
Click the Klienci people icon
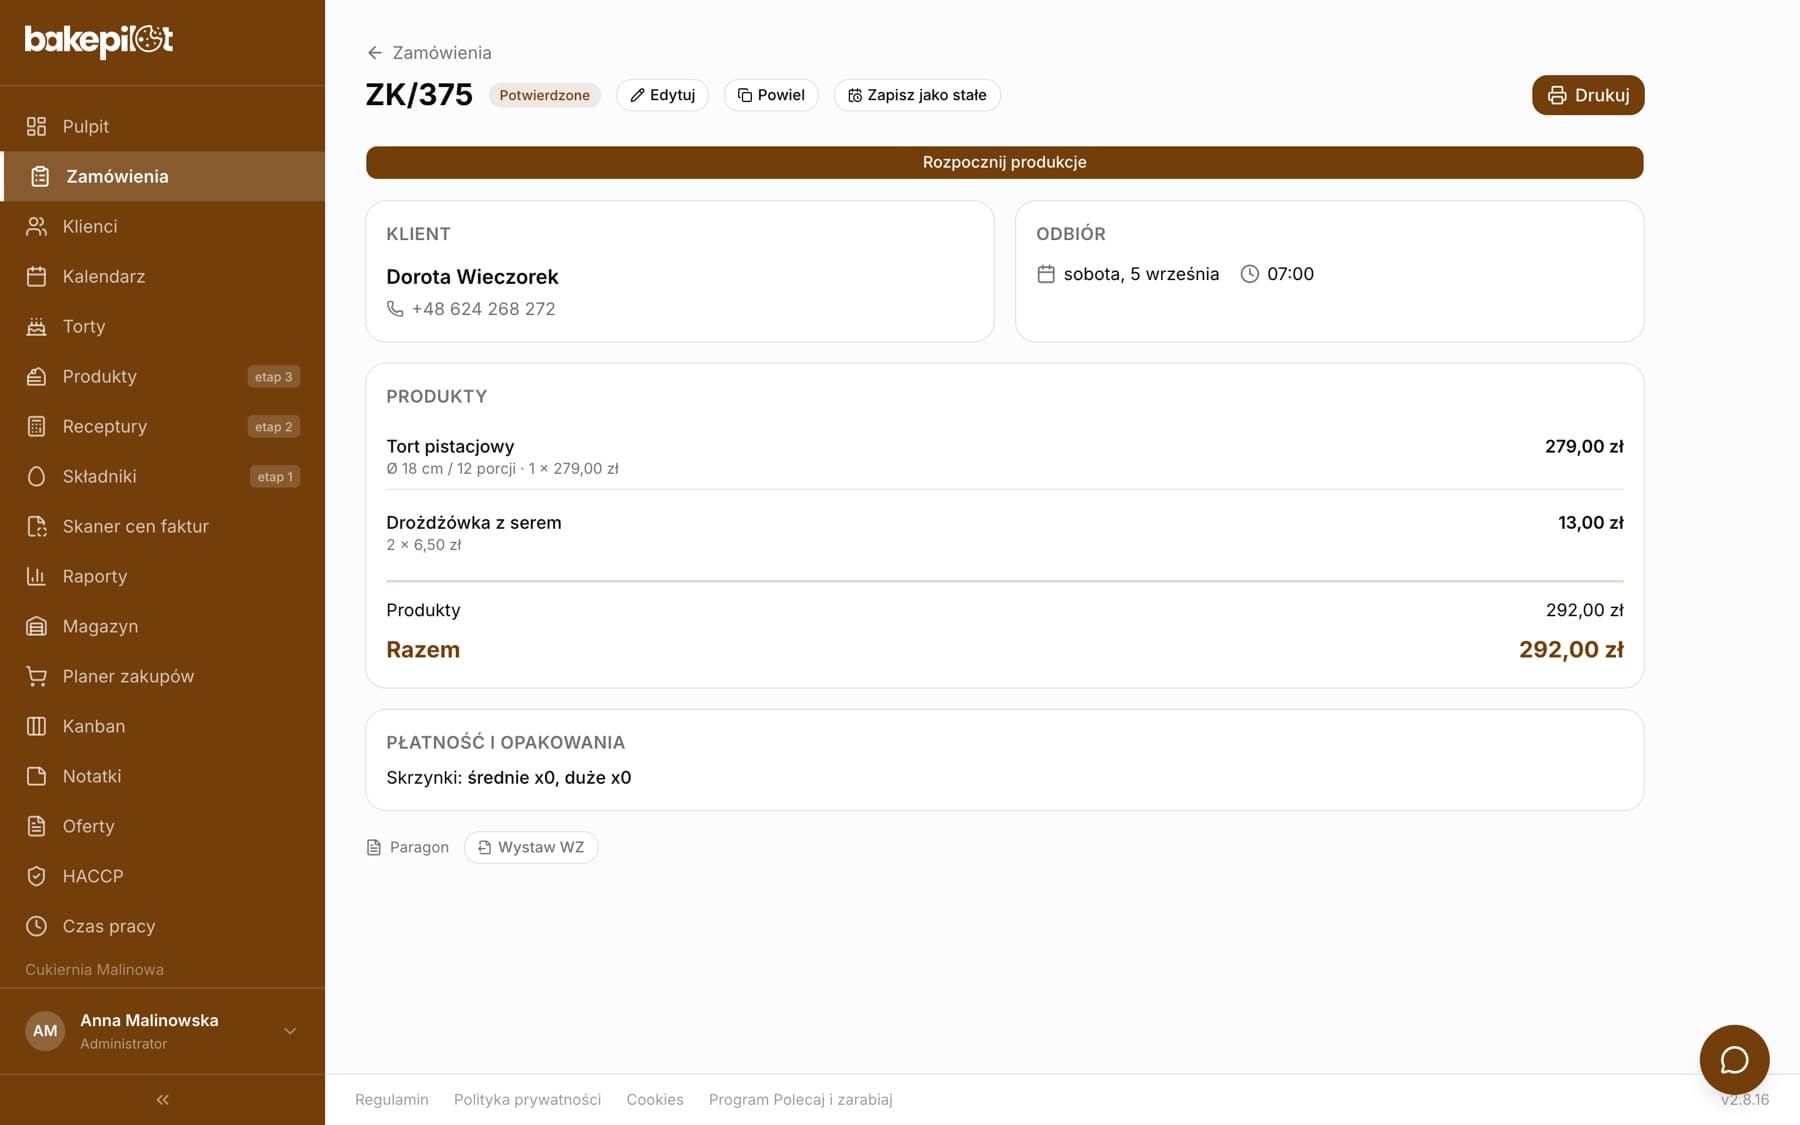[36, 226]
